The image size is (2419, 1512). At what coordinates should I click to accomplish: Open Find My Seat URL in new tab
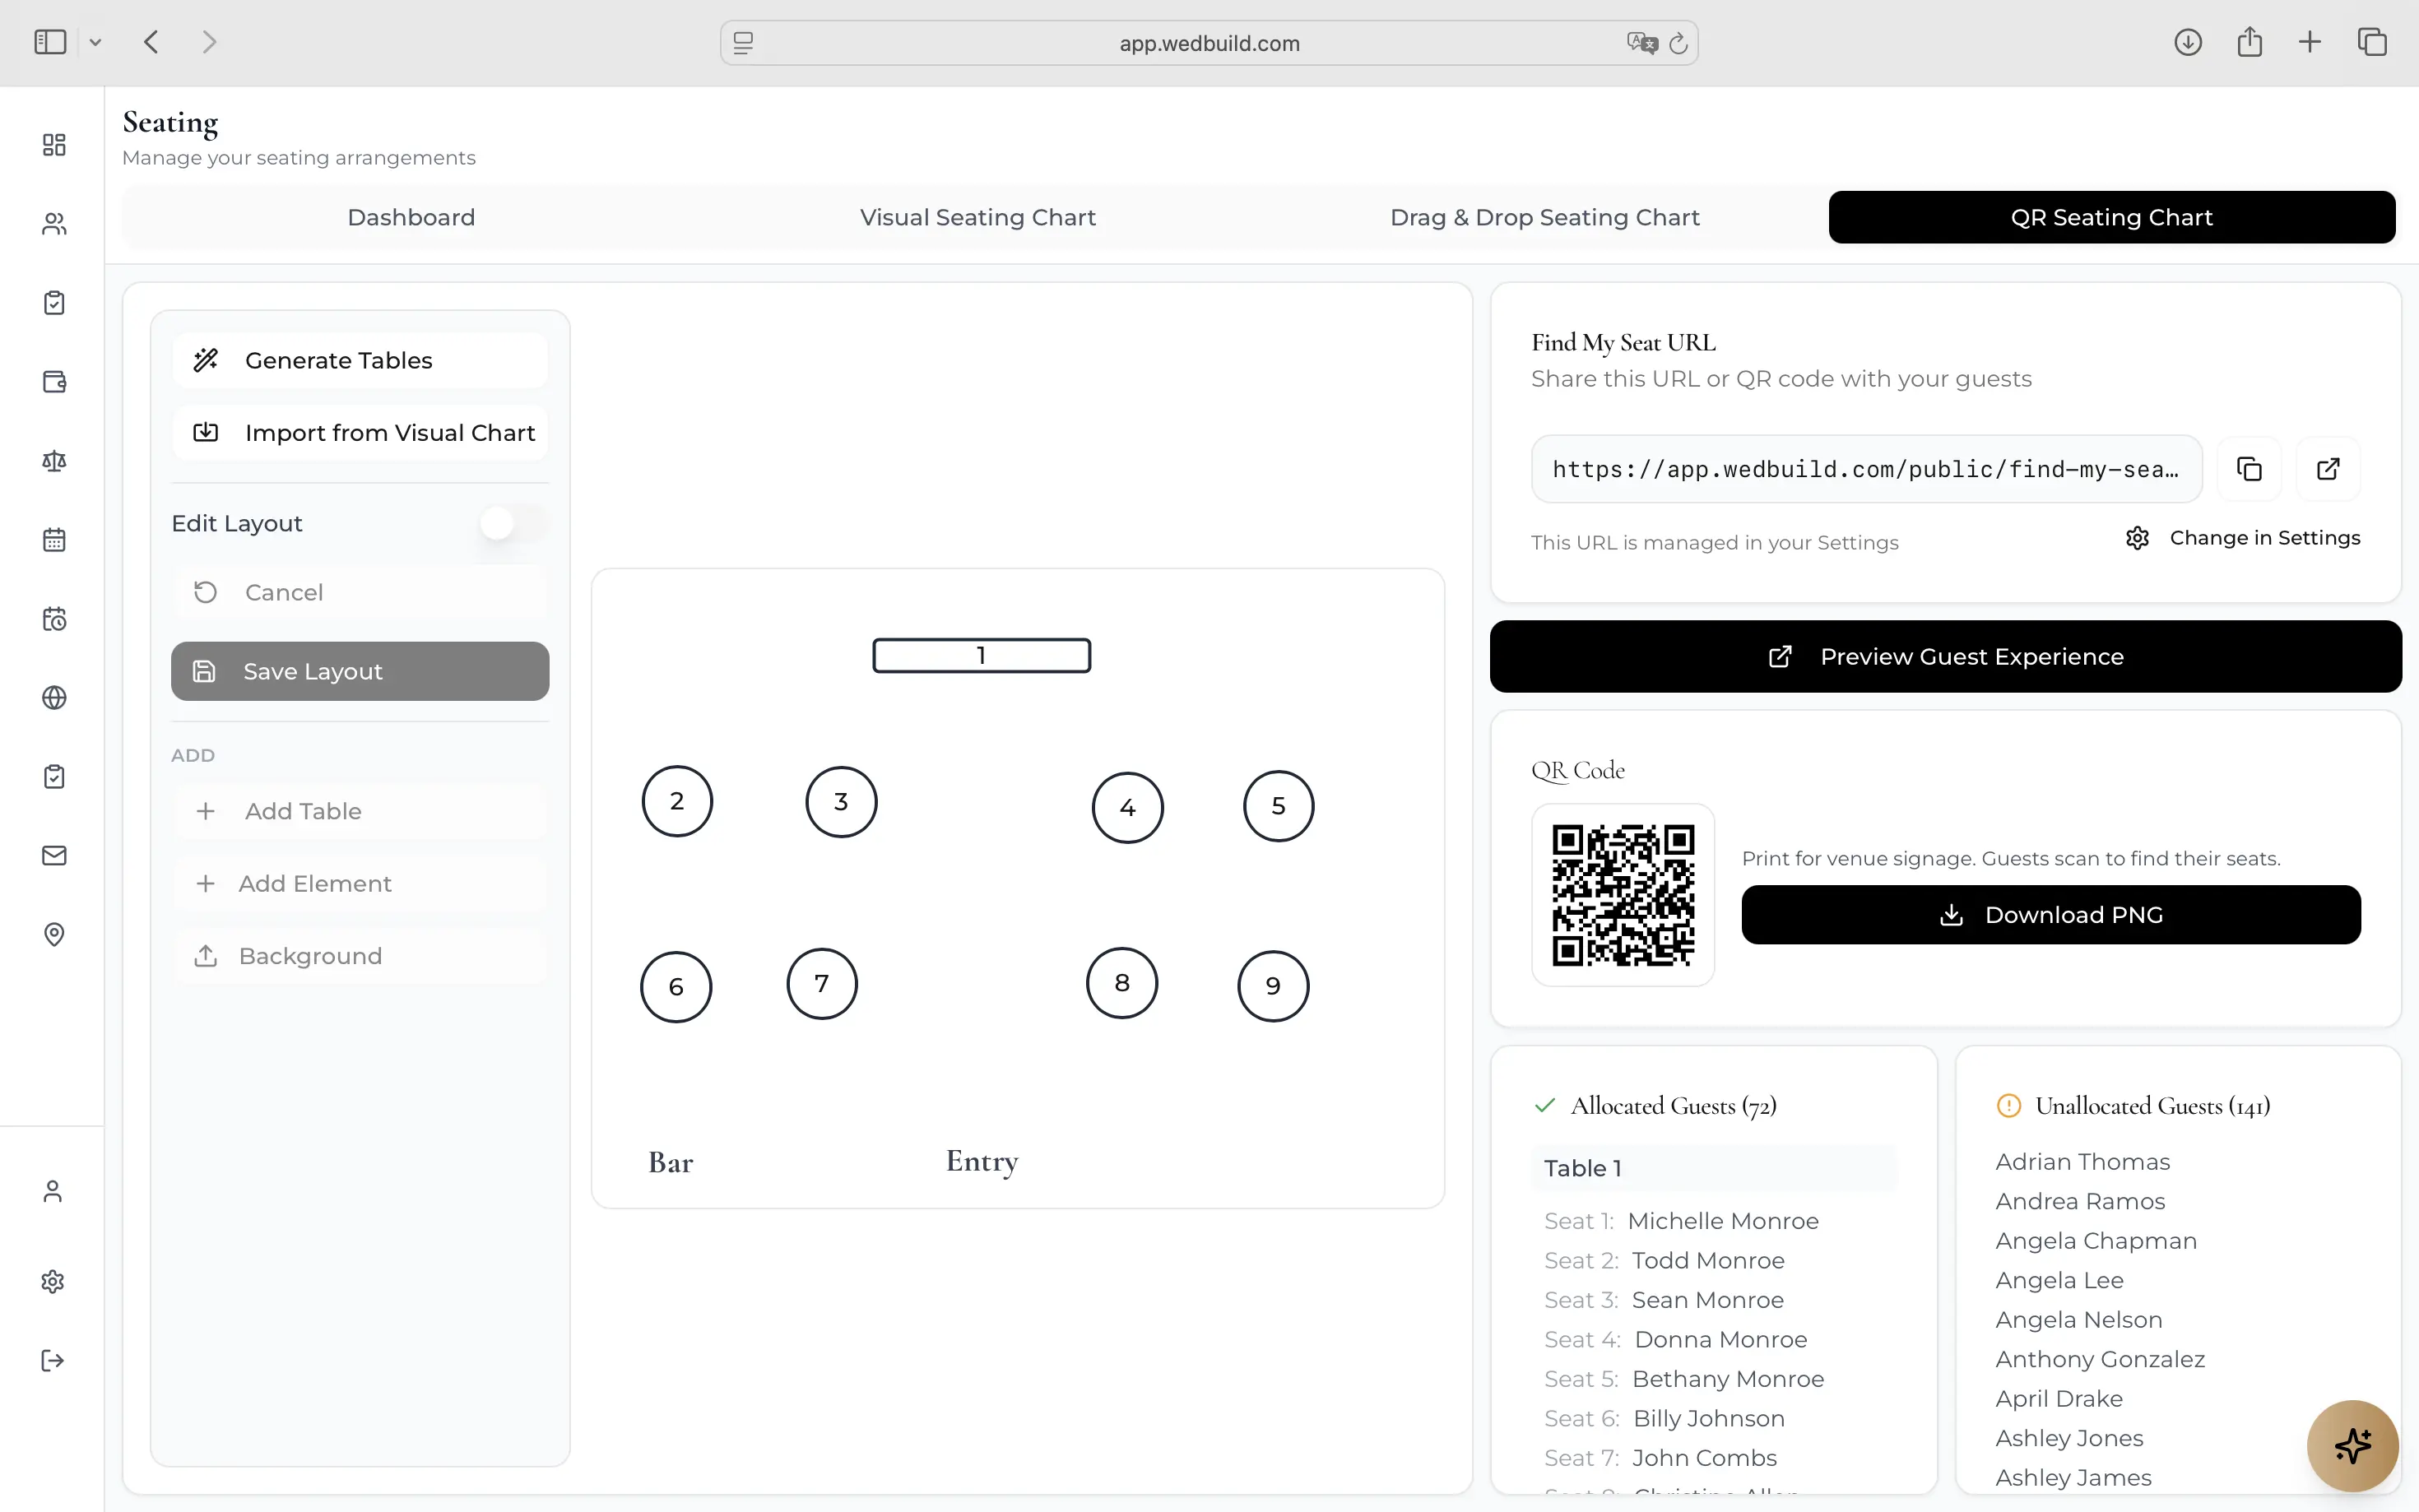(2328, 469)
